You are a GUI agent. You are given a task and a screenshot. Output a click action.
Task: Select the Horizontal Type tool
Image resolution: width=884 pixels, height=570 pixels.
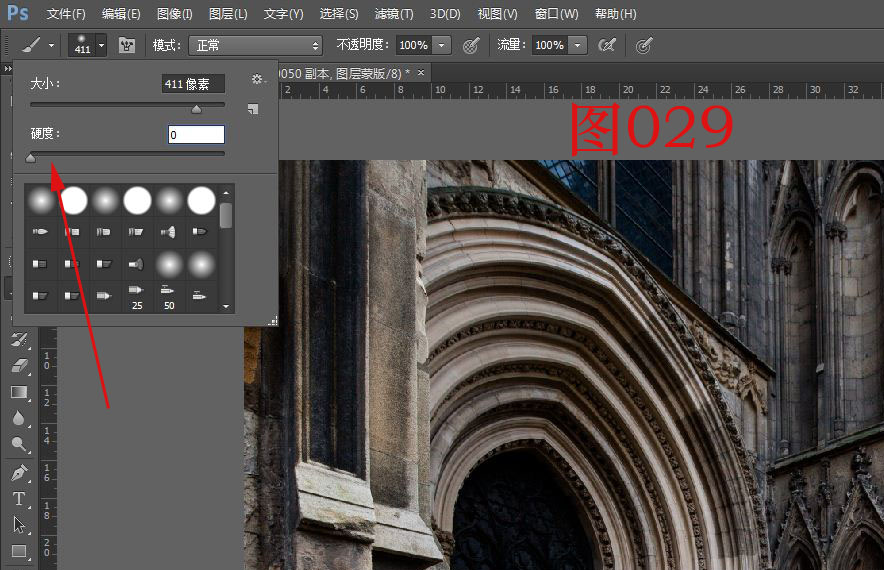(x=19, y=499)
